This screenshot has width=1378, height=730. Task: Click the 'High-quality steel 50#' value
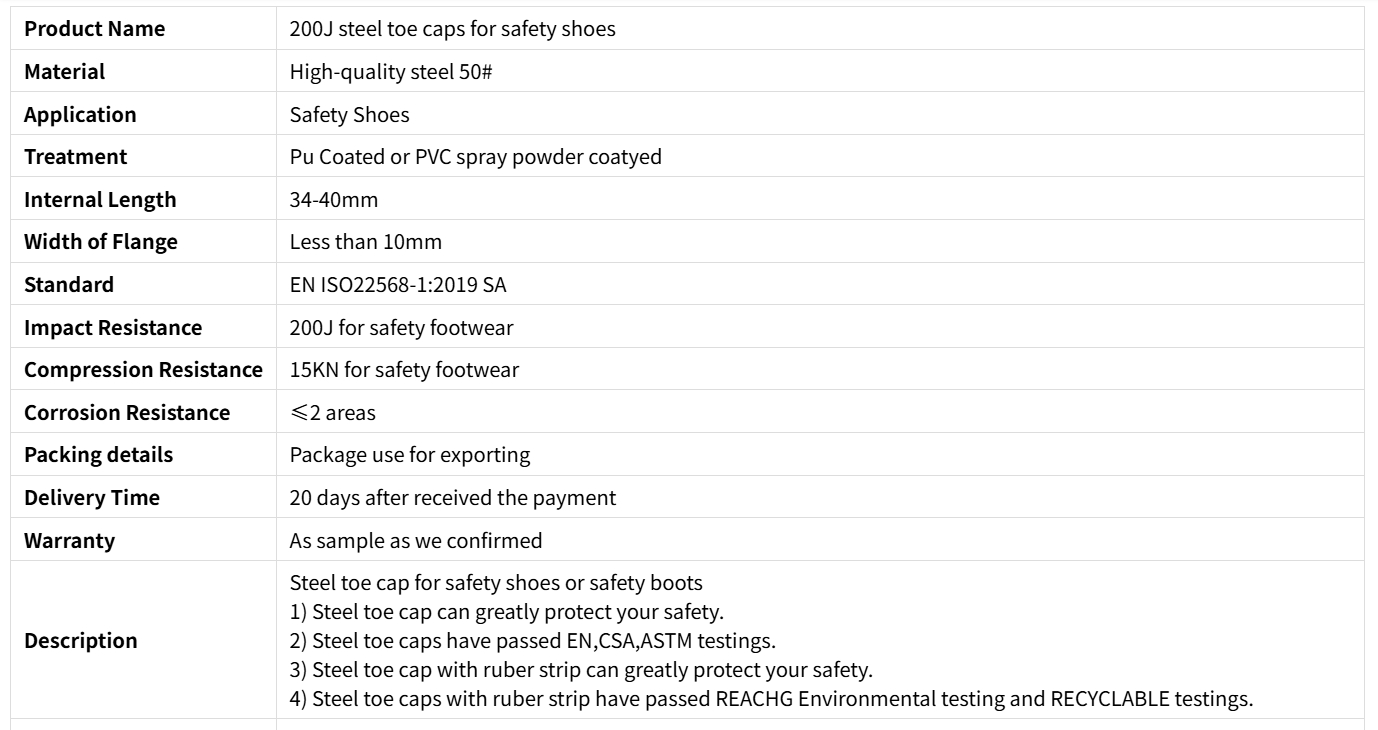pos(389,72)
